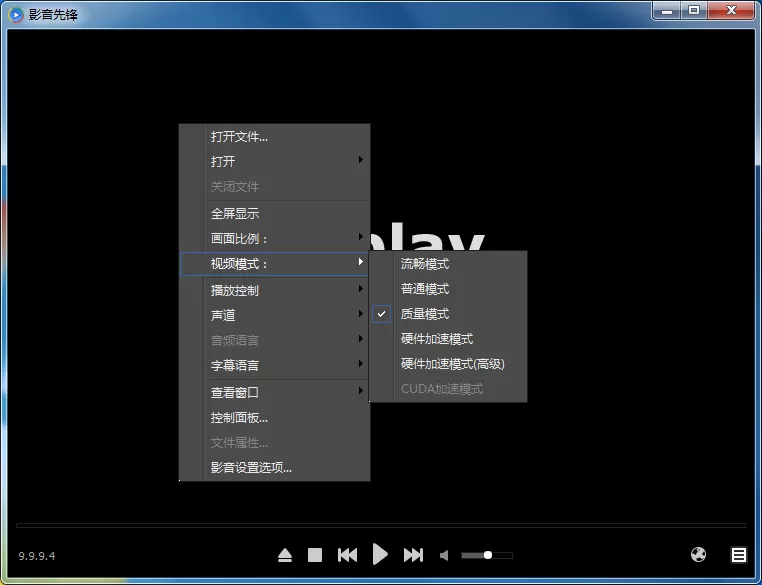Expand the 字幕语言 submenu
This screenshot has width=762, height=585.
point(275,365)
